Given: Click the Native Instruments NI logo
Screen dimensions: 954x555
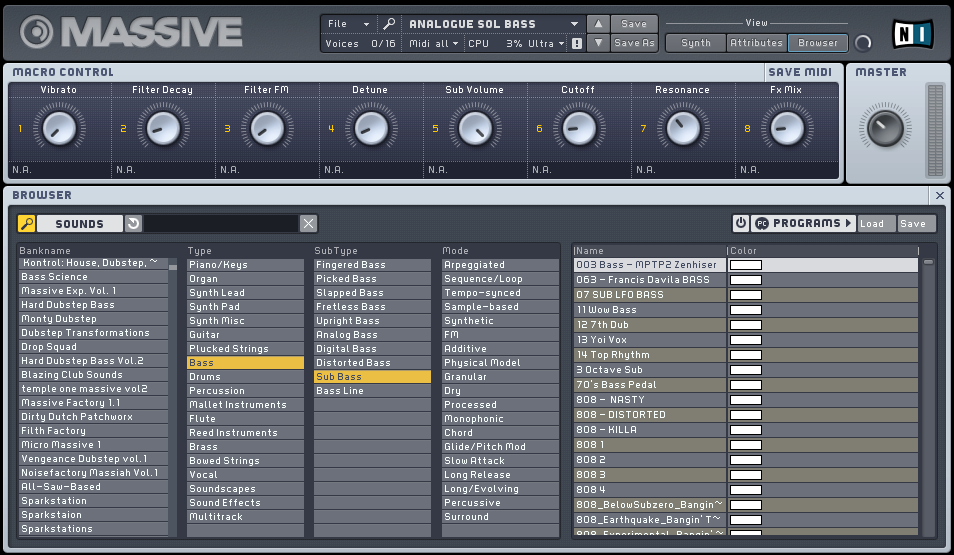Looking at the screenshot, I should tap(913, 34).
